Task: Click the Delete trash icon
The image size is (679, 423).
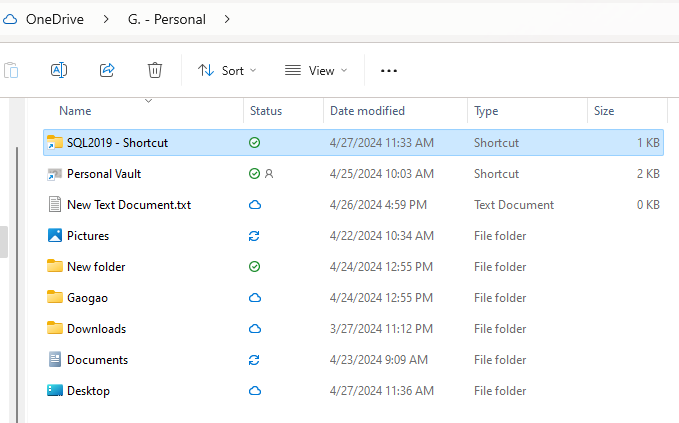Action: [x=155, y=70]
